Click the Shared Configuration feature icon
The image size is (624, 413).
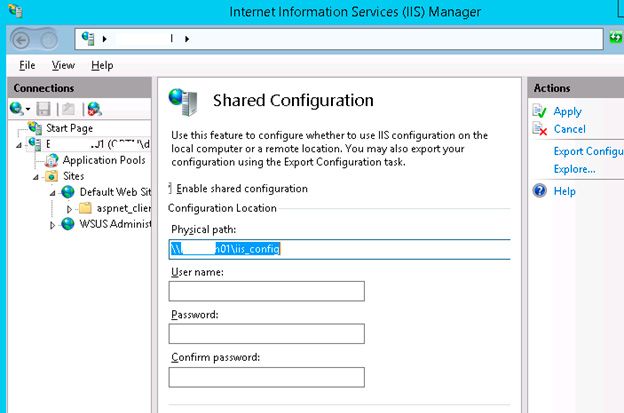(x=183, y=102)
